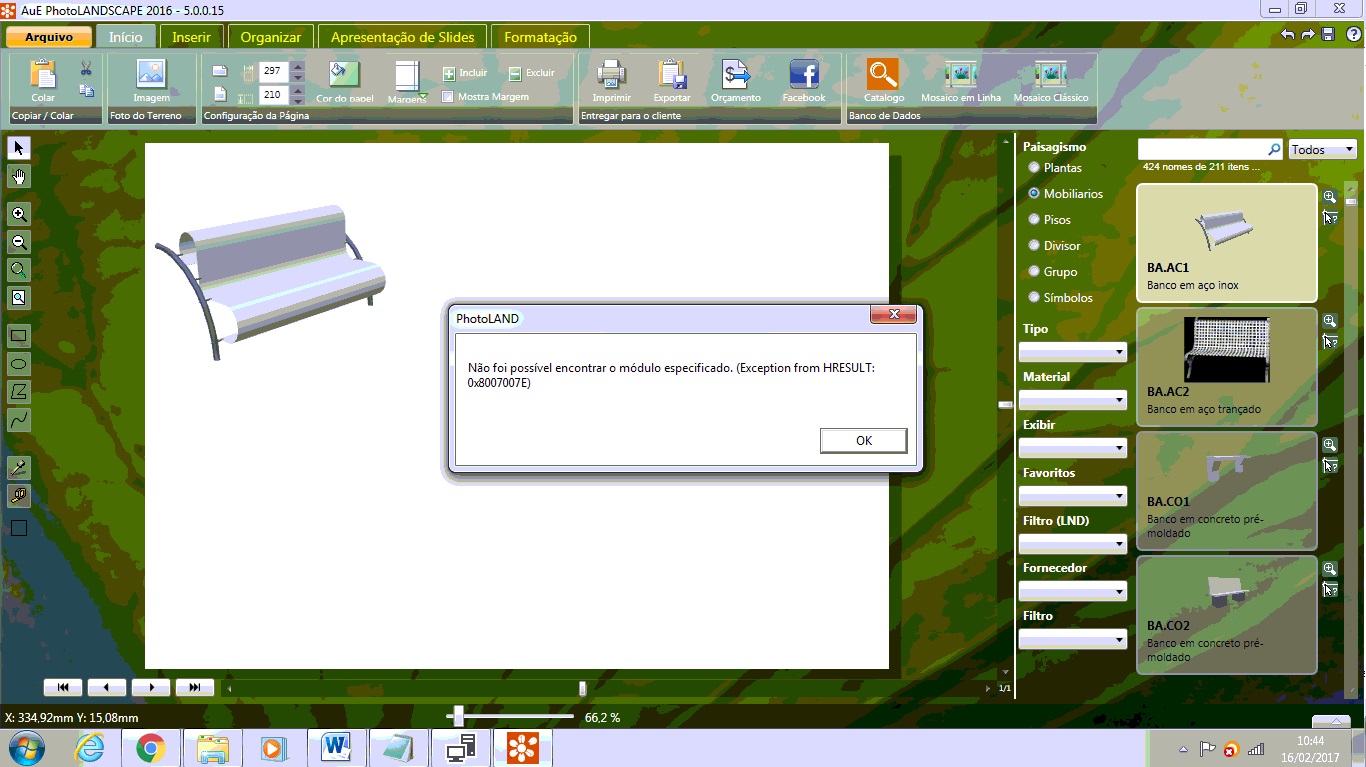Click the zoom slider handle
Image resolution: width=1366 pixels, height=767 pixels.
459,716
